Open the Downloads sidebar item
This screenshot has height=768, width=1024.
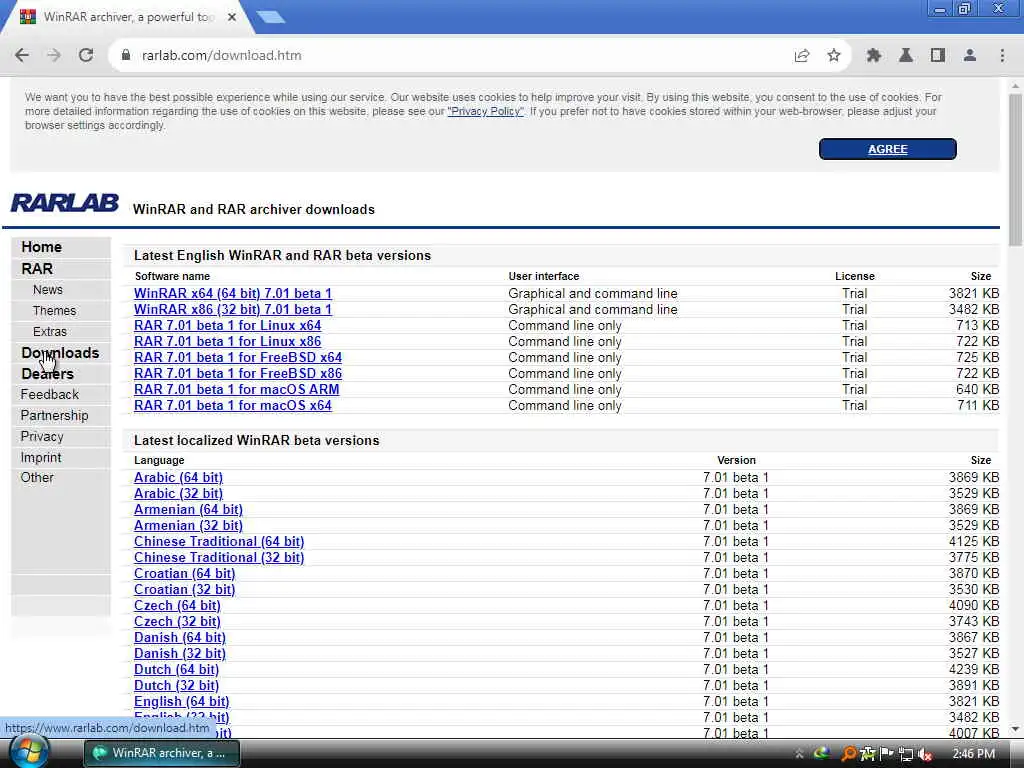60,353
